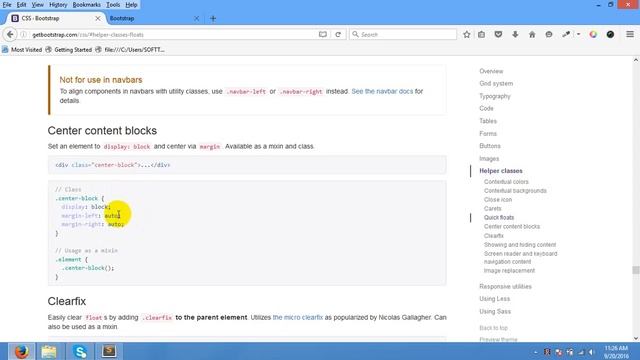Open the black circle extension icon
Screen dimensions: 640x360
pyautogui.click(x=610, y=35)
